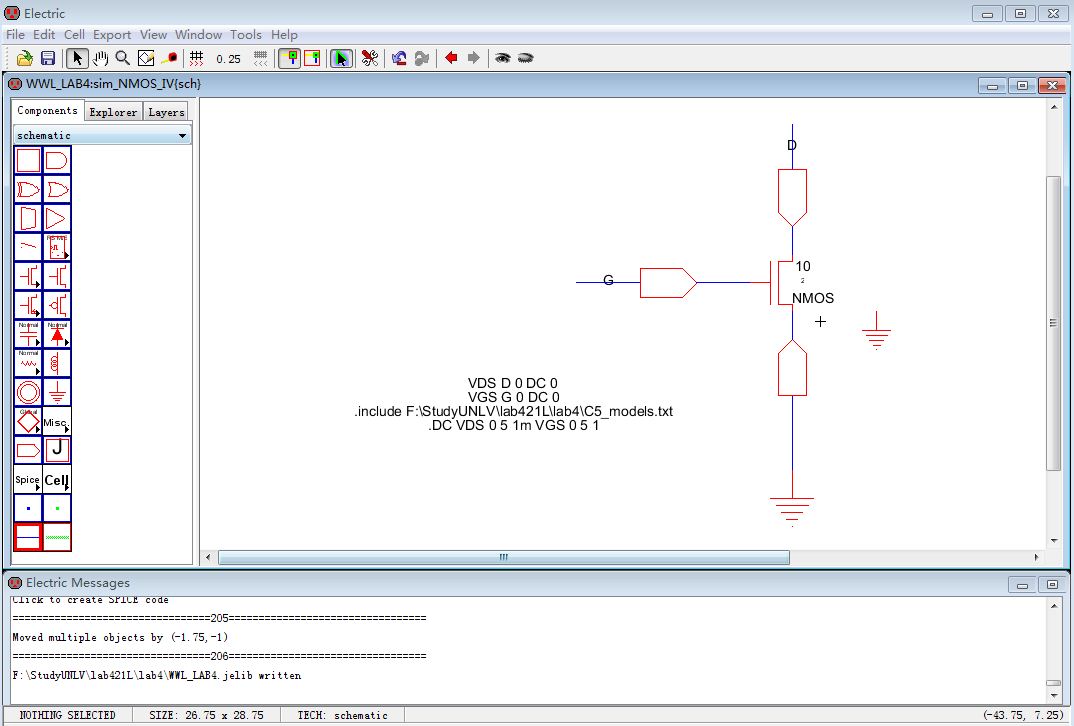Select the inductor coil component
1074x726 pixels.
point(57,363)
